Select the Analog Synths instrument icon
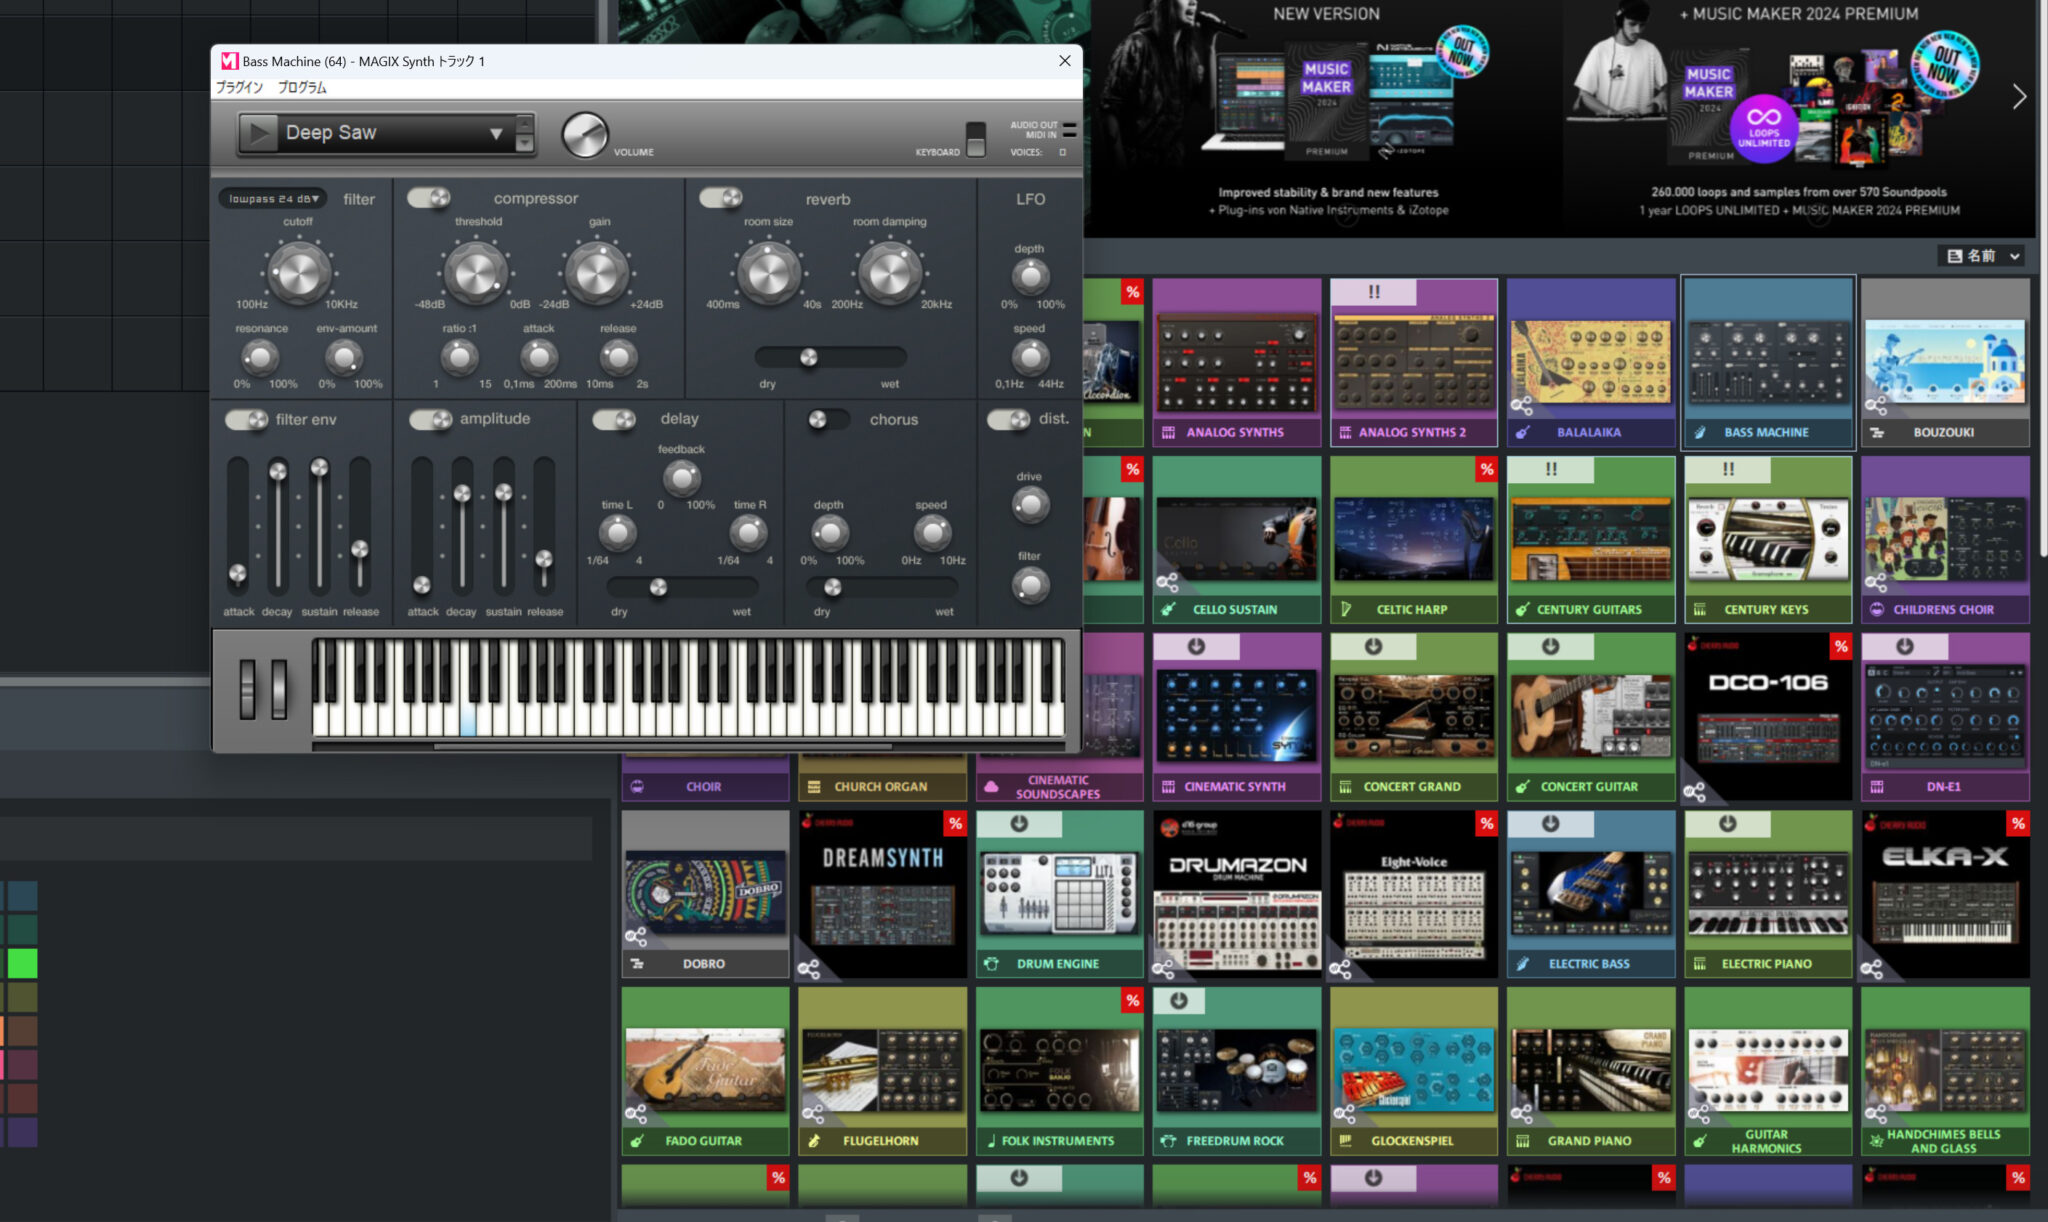The image size is (2048, 1222). [x=1168, y=432]
